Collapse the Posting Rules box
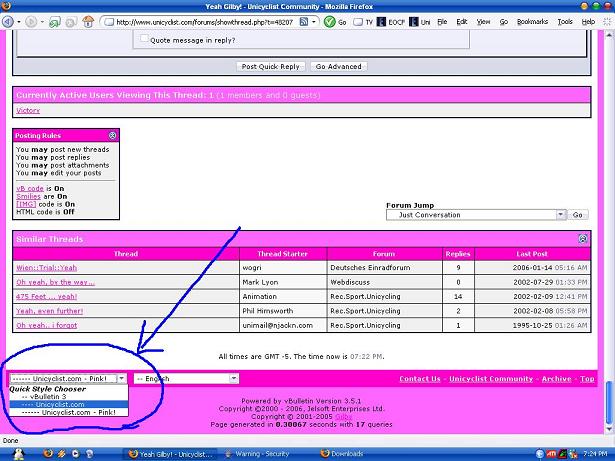The height and width of the screenshot is (461, 615). coord(113,135)
